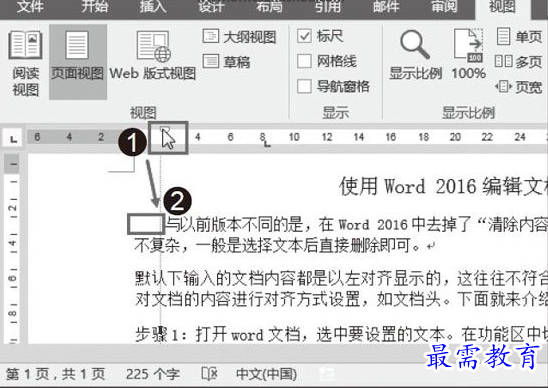Image resolution: width=548 pixels, height=388 pixels.
Task: Click the line starting 对文档的内容进行对齐
Action: [x=341, y=299]
